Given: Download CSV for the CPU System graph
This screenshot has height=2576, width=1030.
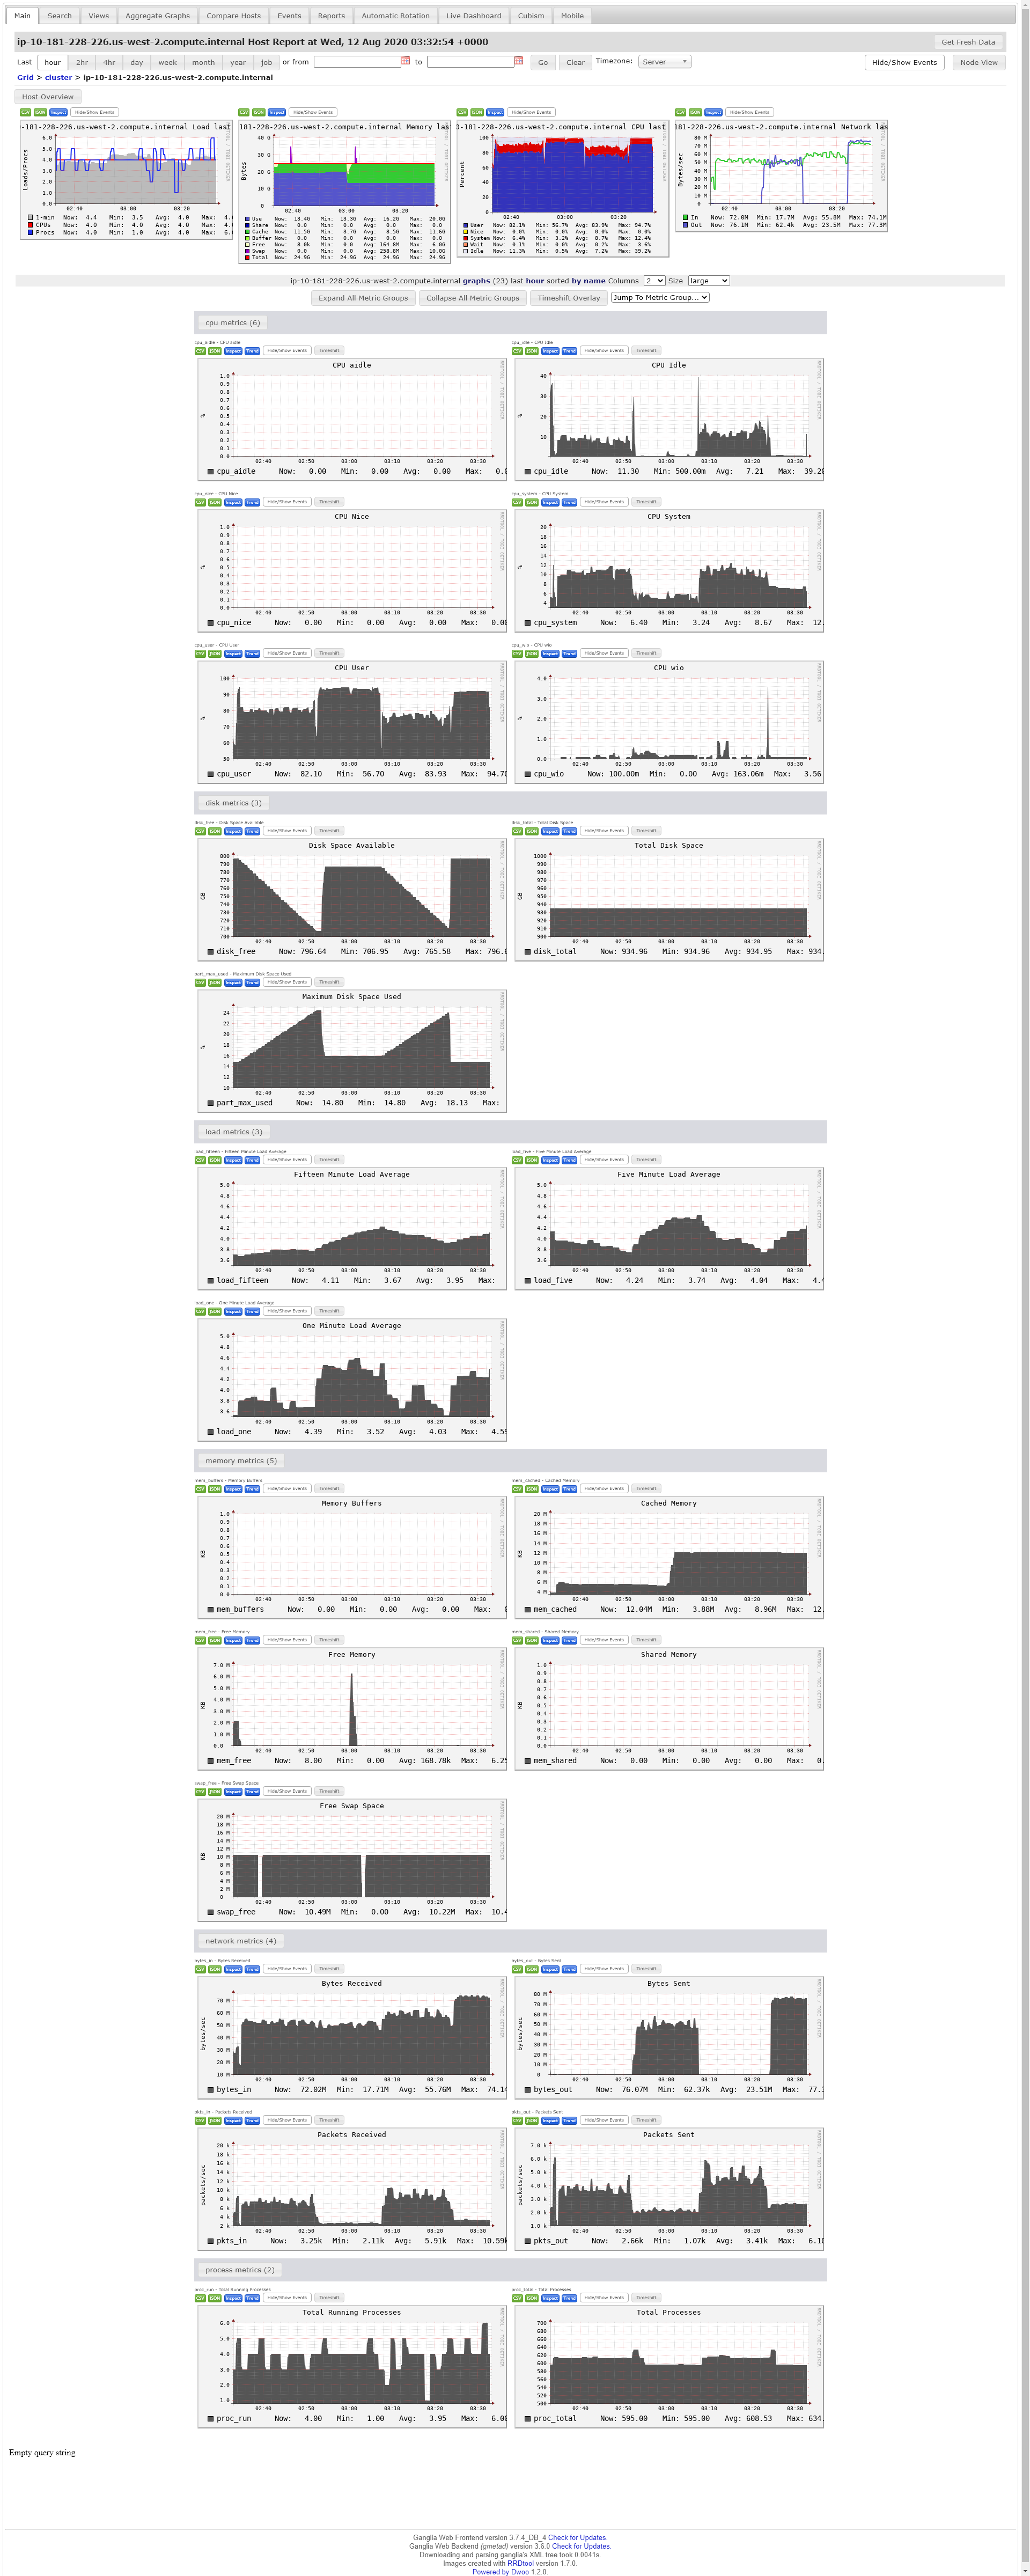Looking at the screenshot, I should pyautogui.click(x=517, y=502).
